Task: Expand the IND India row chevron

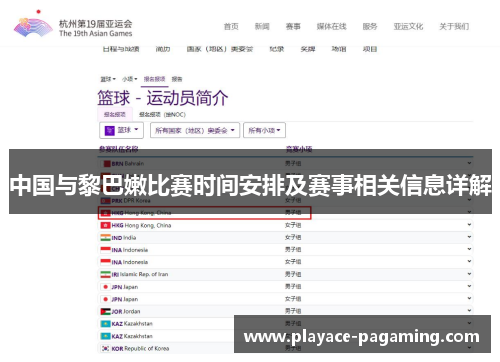Action: point(469,237)
